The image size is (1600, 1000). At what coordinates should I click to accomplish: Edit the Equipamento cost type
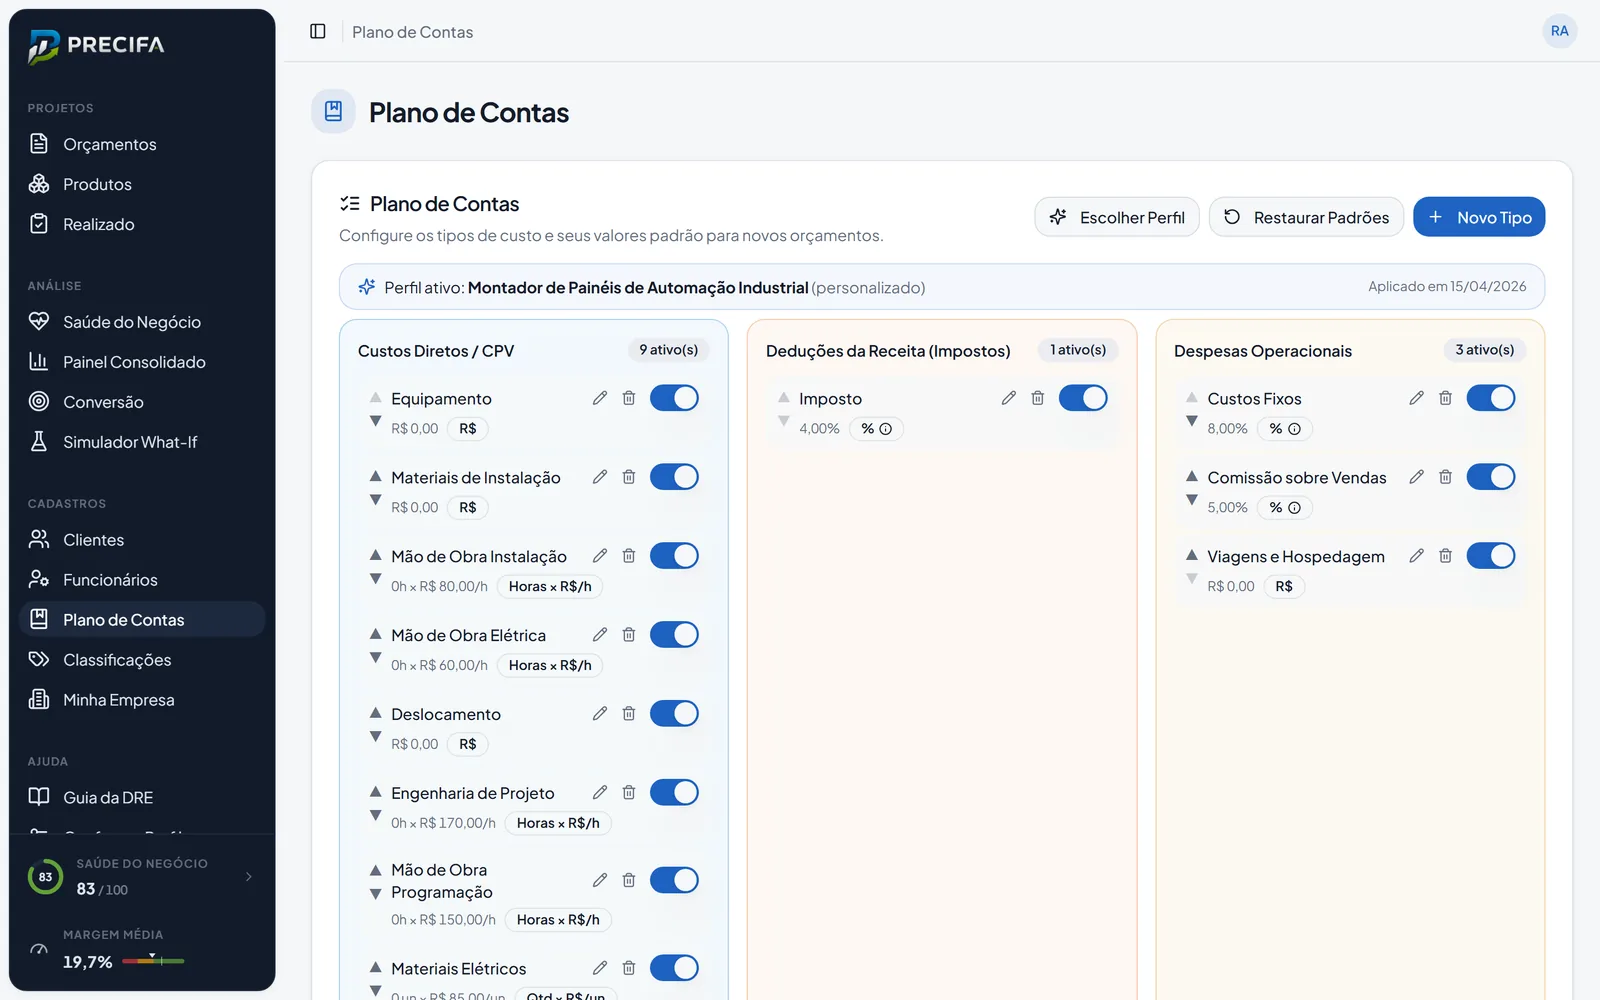click(600, 398)
